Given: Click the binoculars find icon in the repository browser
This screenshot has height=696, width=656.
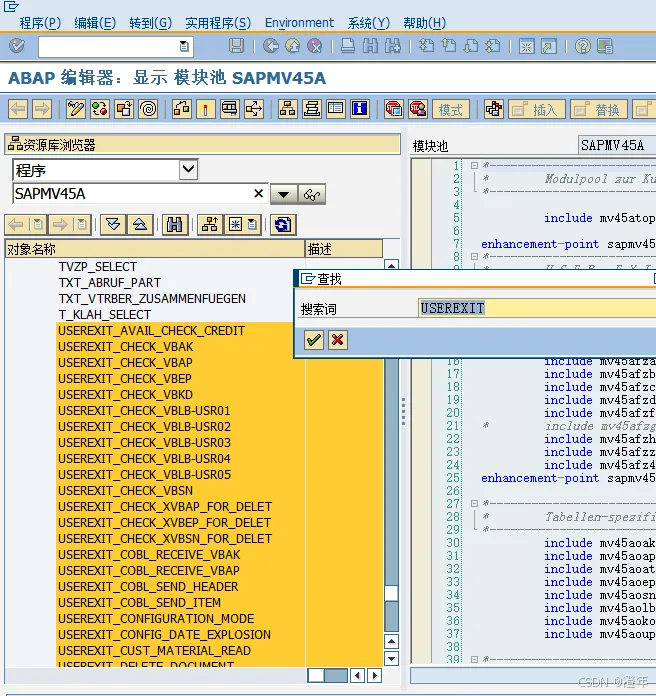Looking at the screenshot, I should [x=174, y=225].
